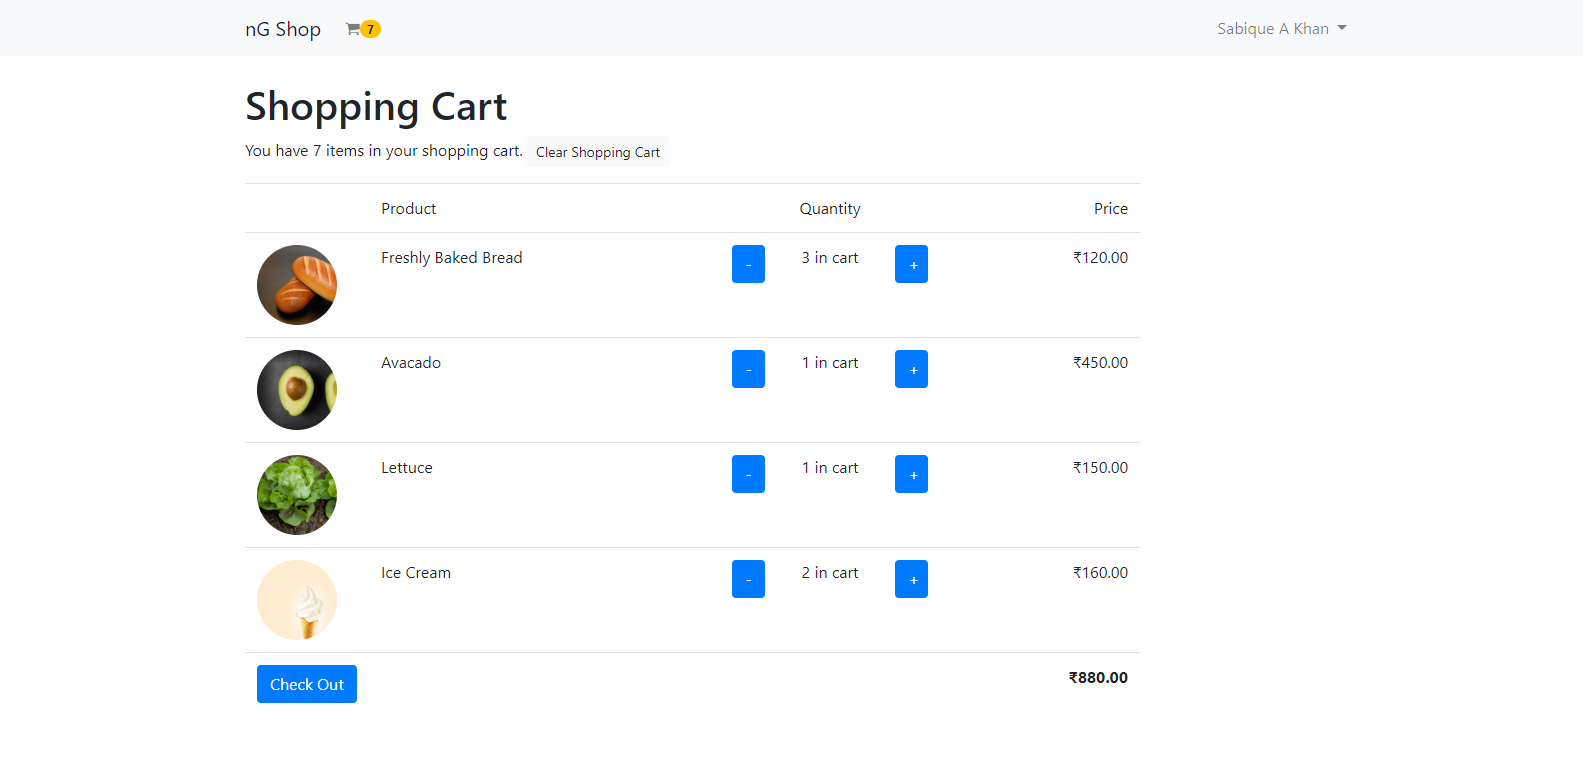1583x757 pixels.
Task: Click the Check Out button
Action: (x=307, y=684)
